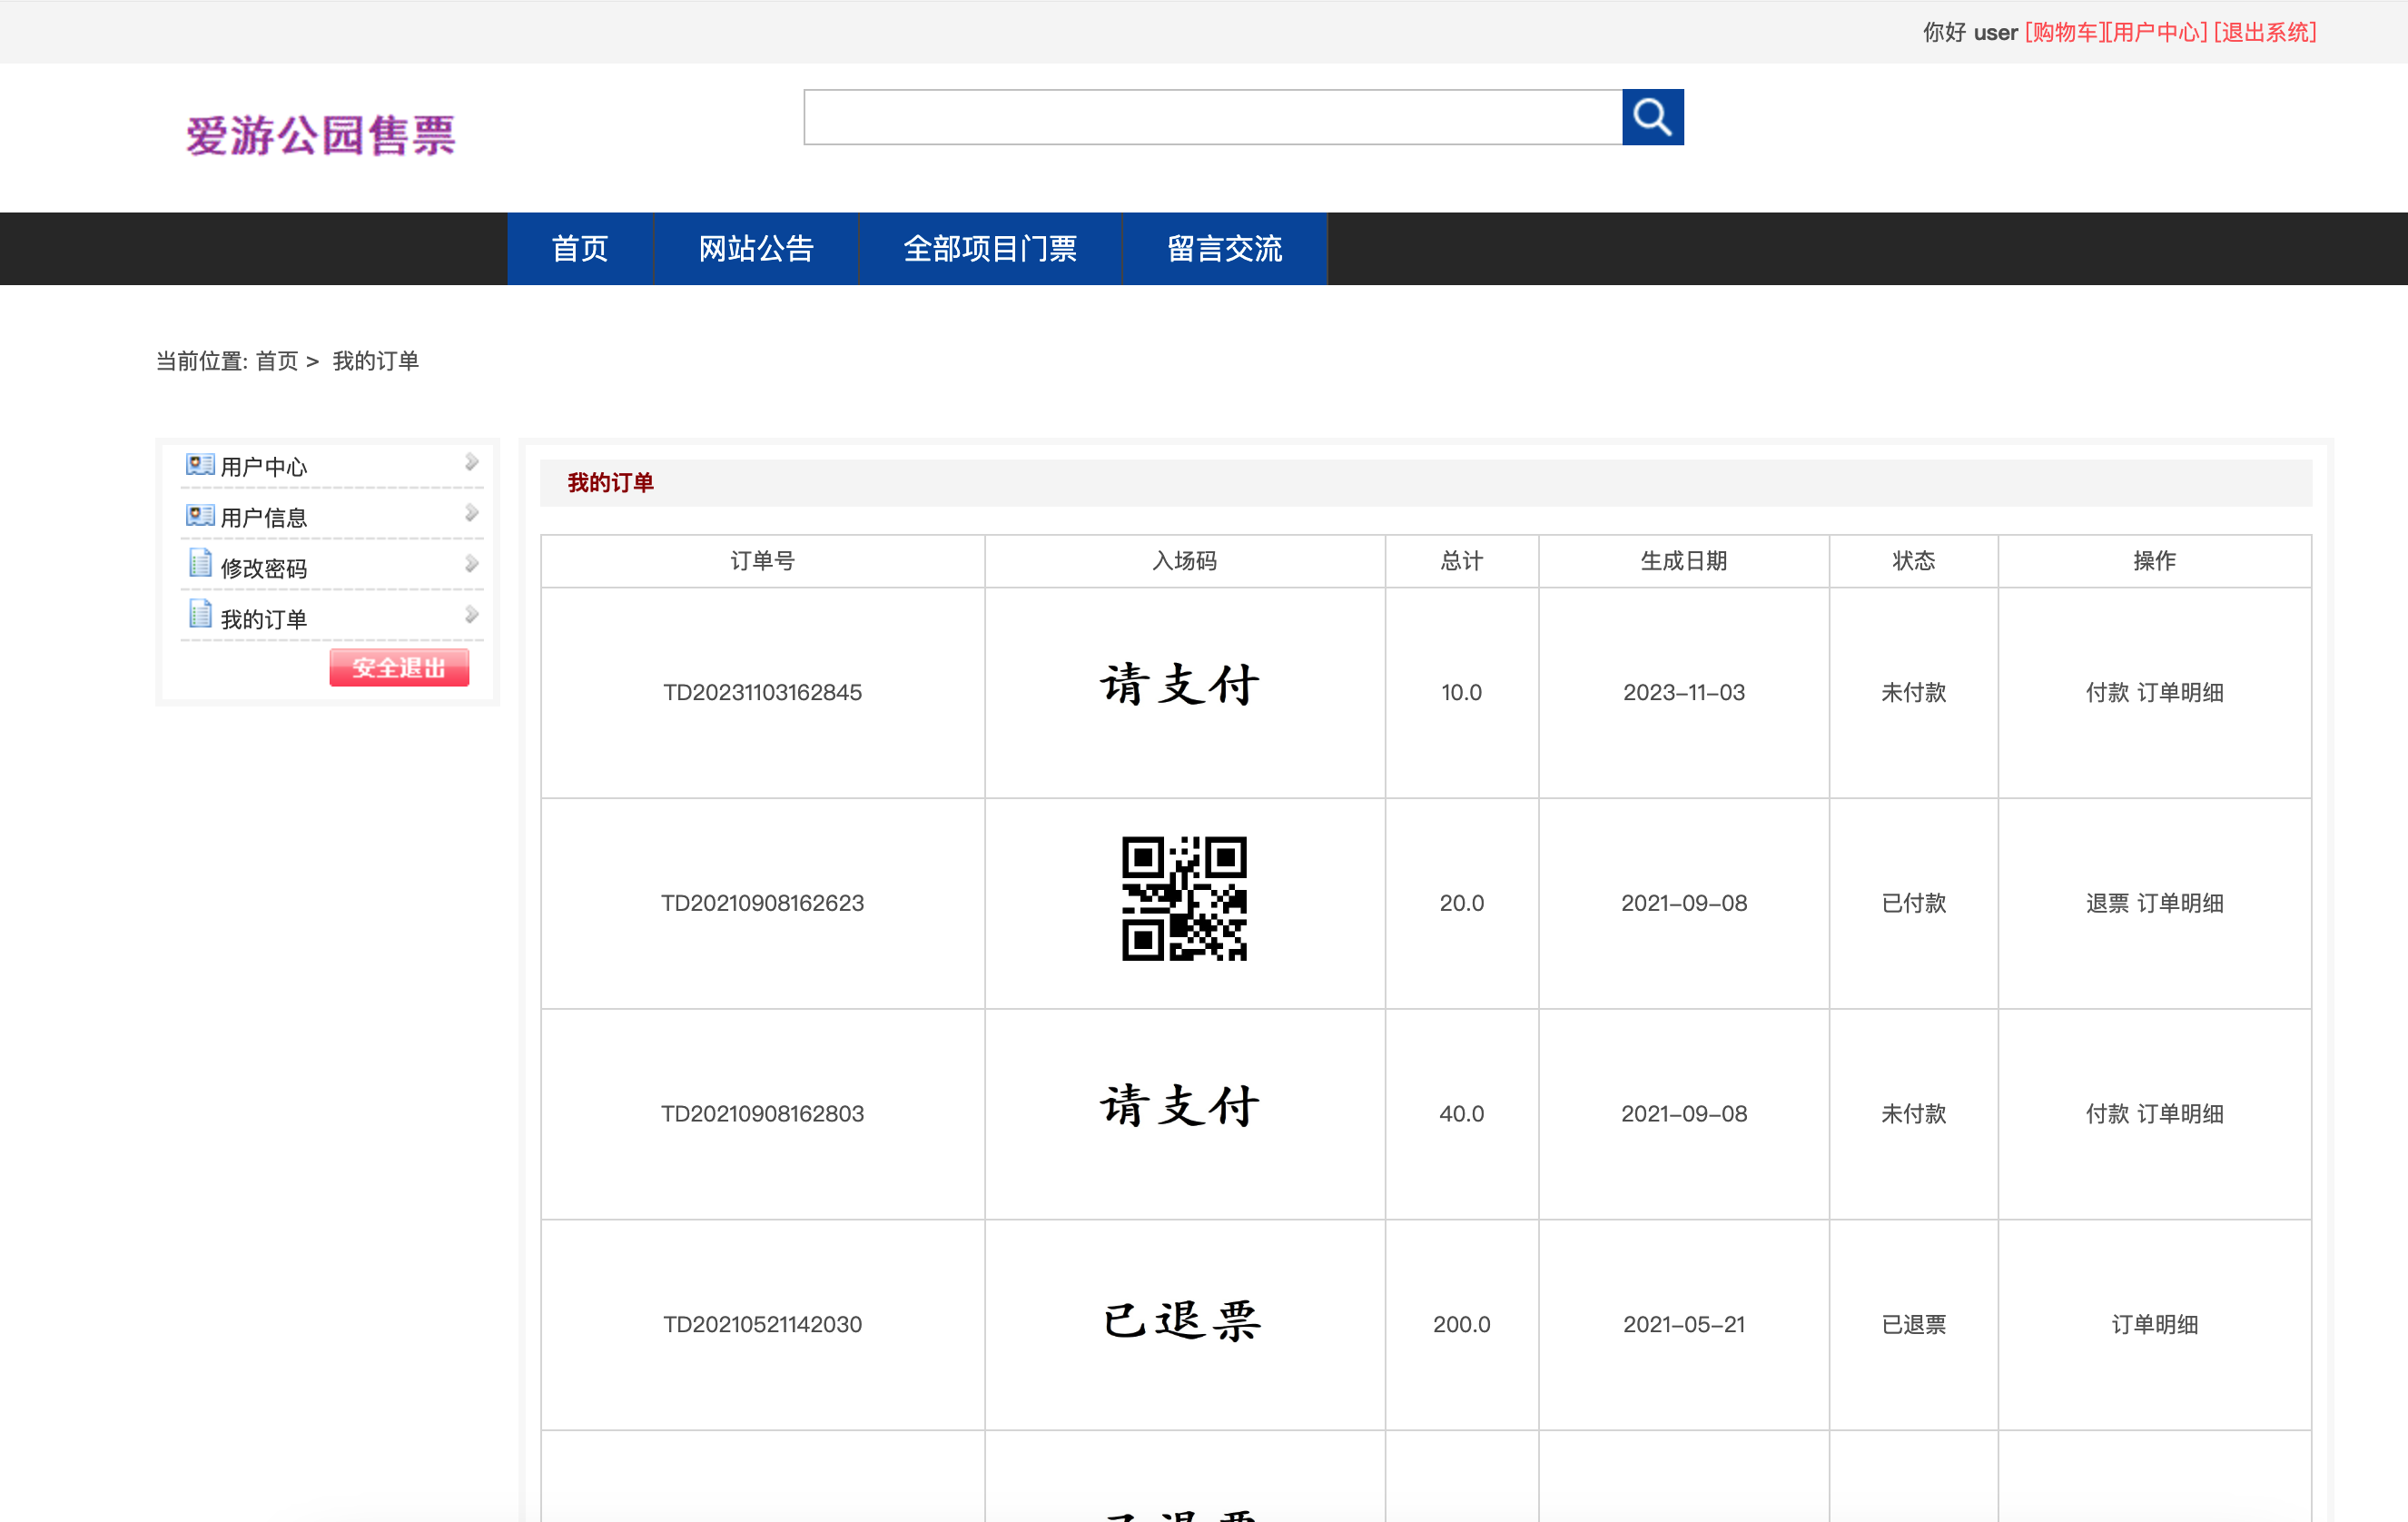Screen dimensions: 2408x1522
Task: Open 首页 from the navigation bar
Action: click(580, 249)
